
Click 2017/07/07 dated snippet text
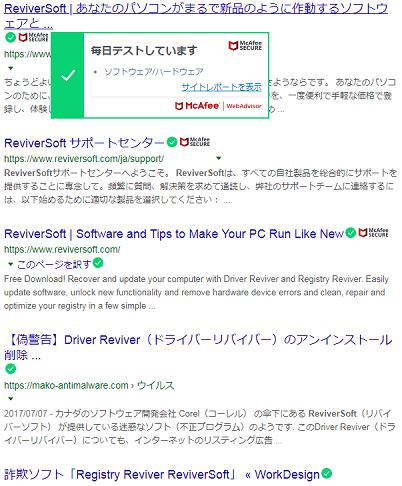[x=200, y=427]
